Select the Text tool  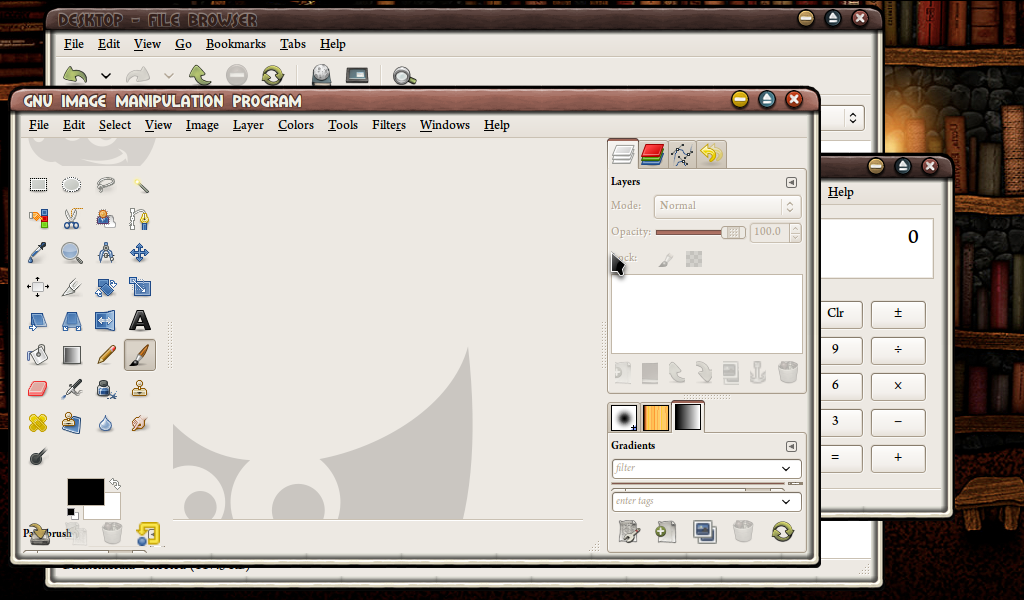click(140, 321)
